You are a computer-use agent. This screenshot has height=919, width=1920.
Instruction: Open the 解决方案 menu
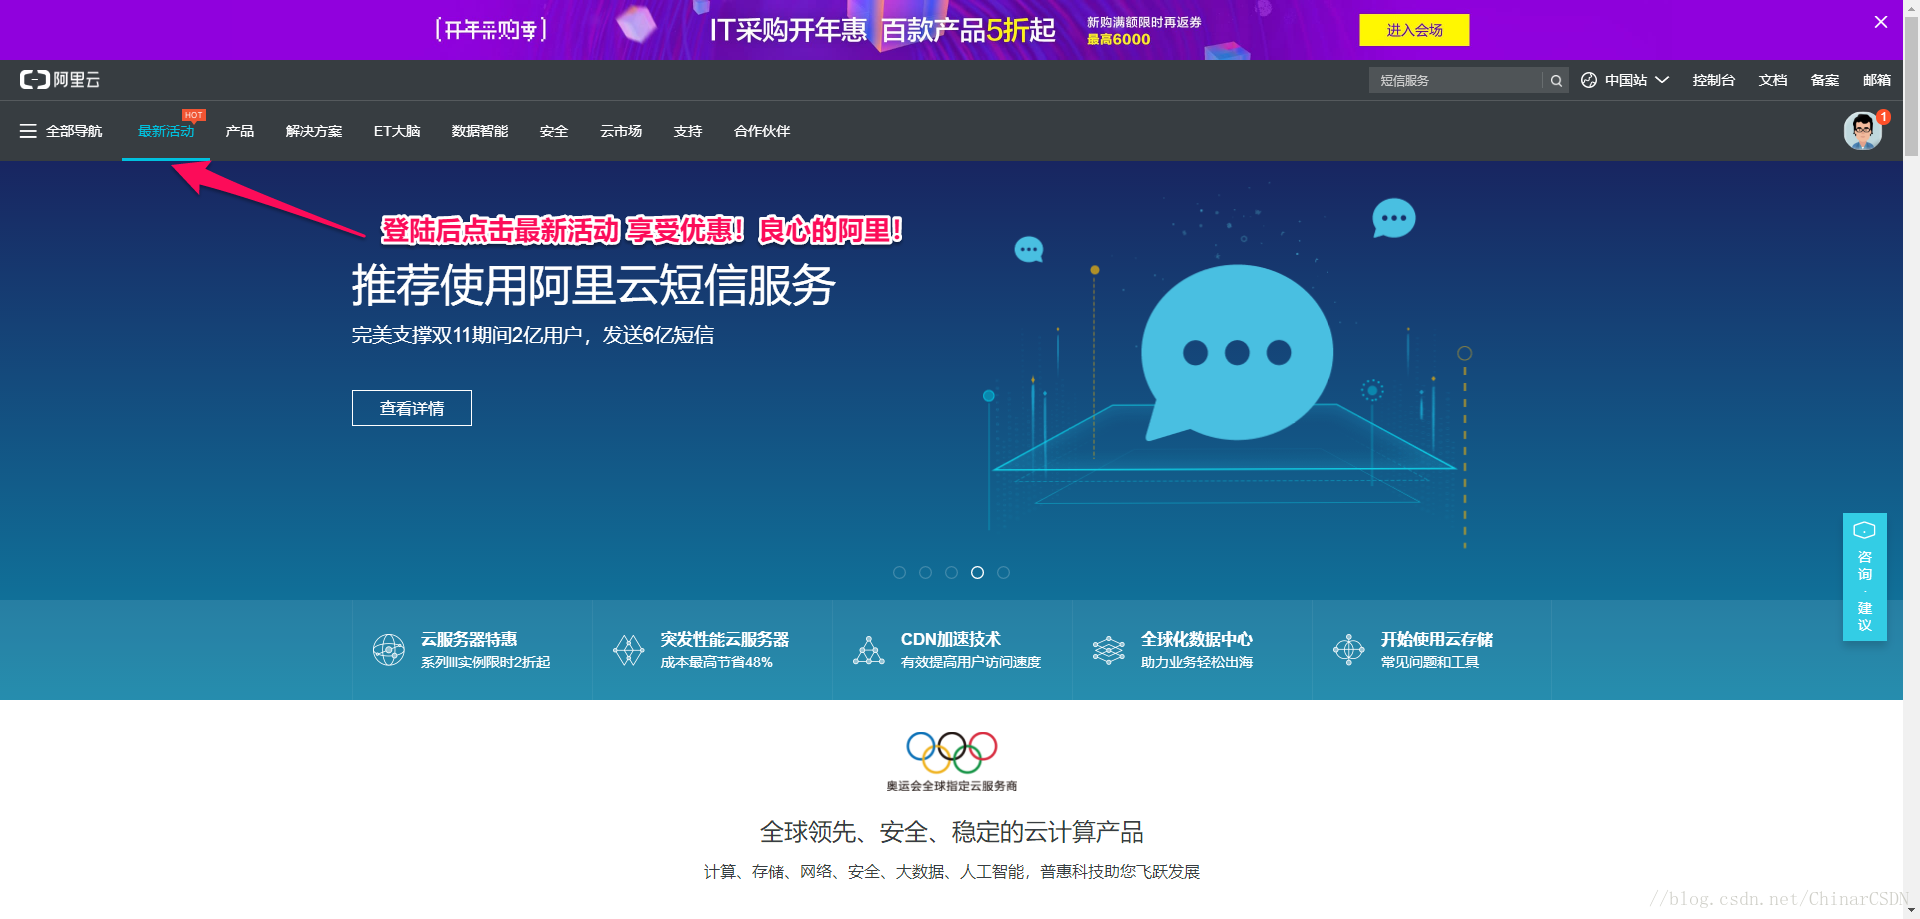tap(314, 131)
